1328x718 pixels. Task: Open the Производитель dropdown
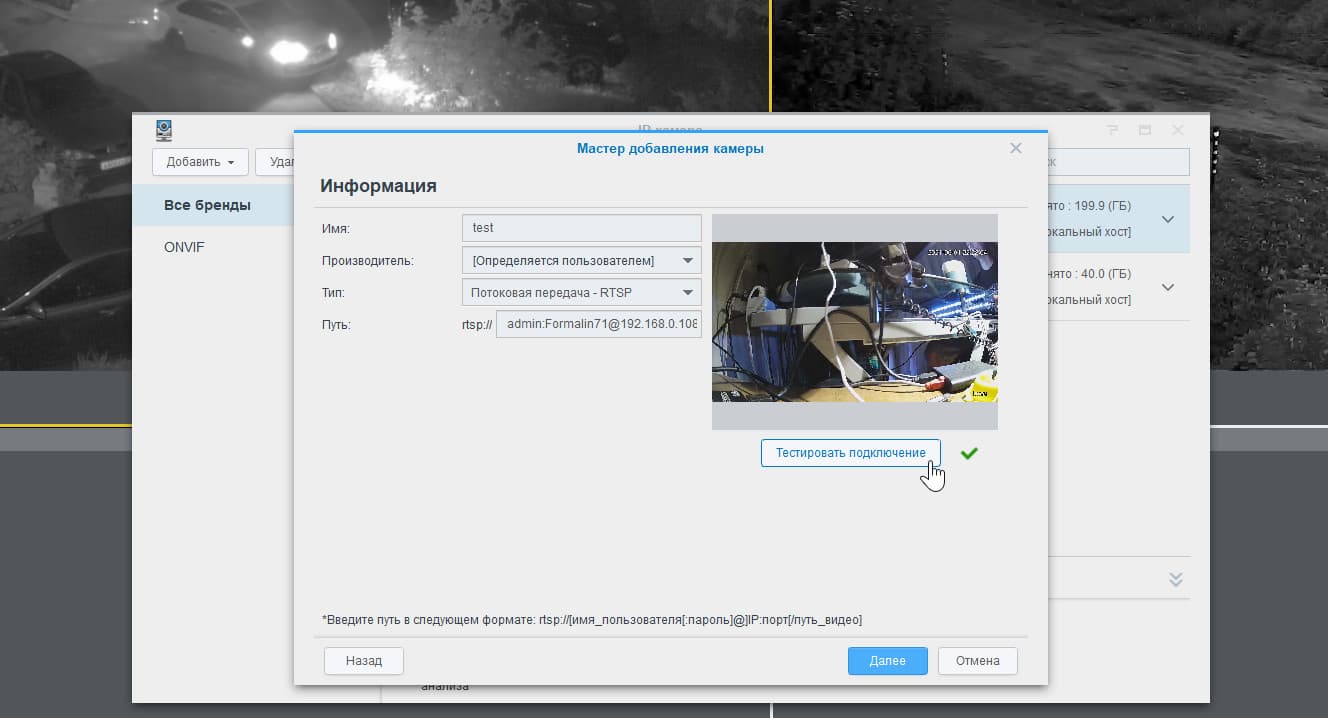coord(582,260)
